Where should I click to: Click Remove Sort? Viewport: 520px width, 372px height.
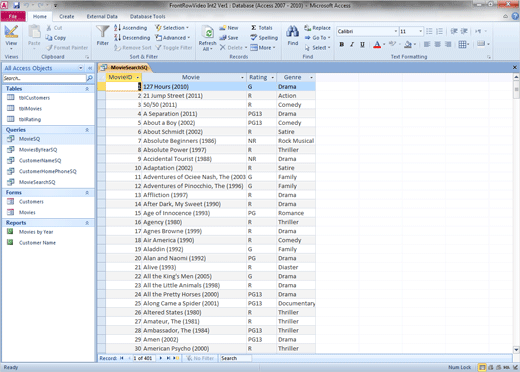point(133,48)
